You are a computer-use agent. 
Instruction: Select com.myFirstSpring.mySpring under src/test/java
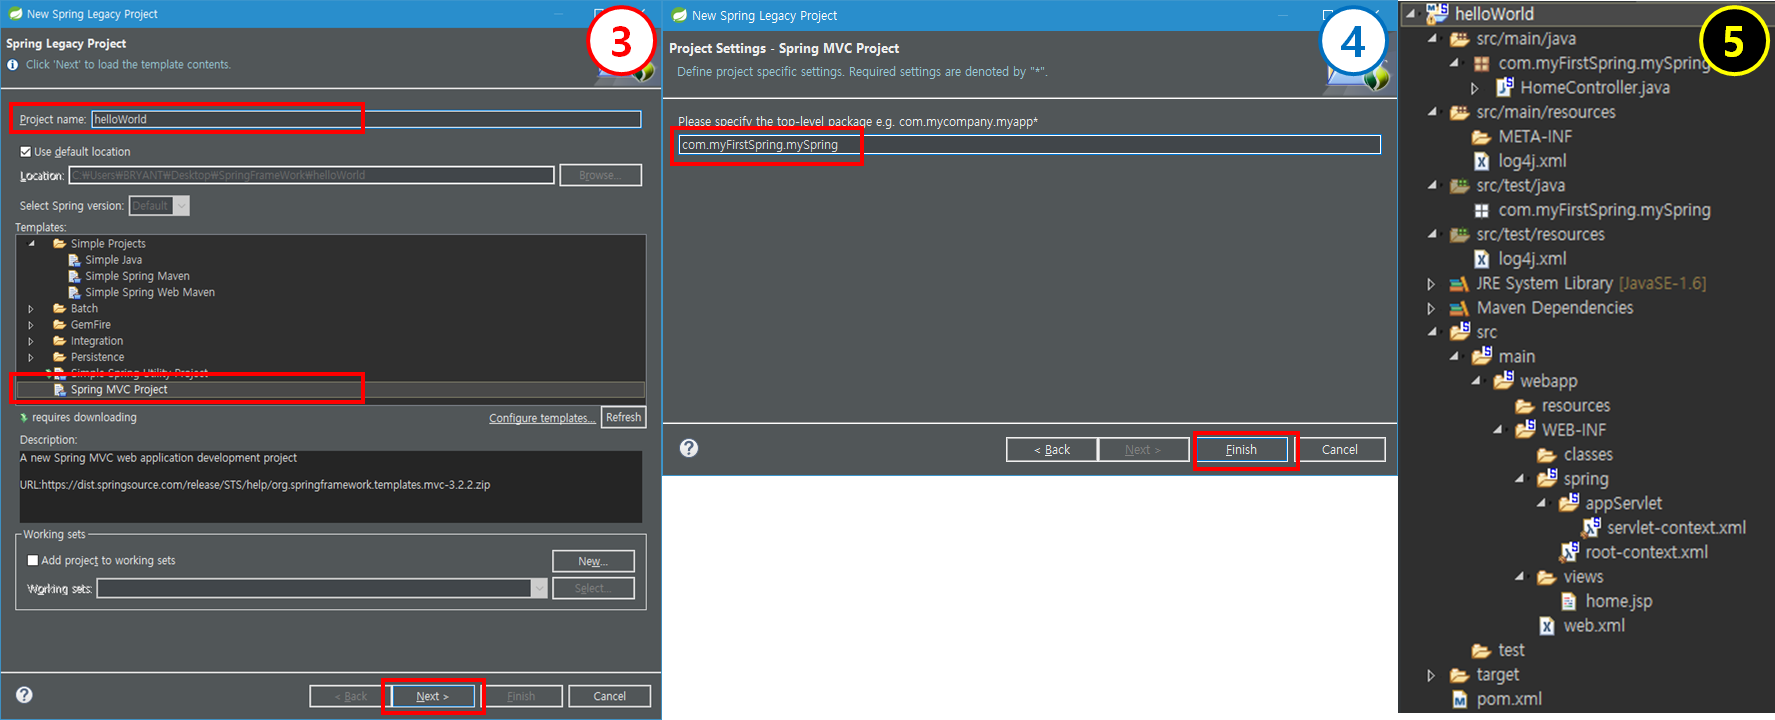click(1604, 210)
